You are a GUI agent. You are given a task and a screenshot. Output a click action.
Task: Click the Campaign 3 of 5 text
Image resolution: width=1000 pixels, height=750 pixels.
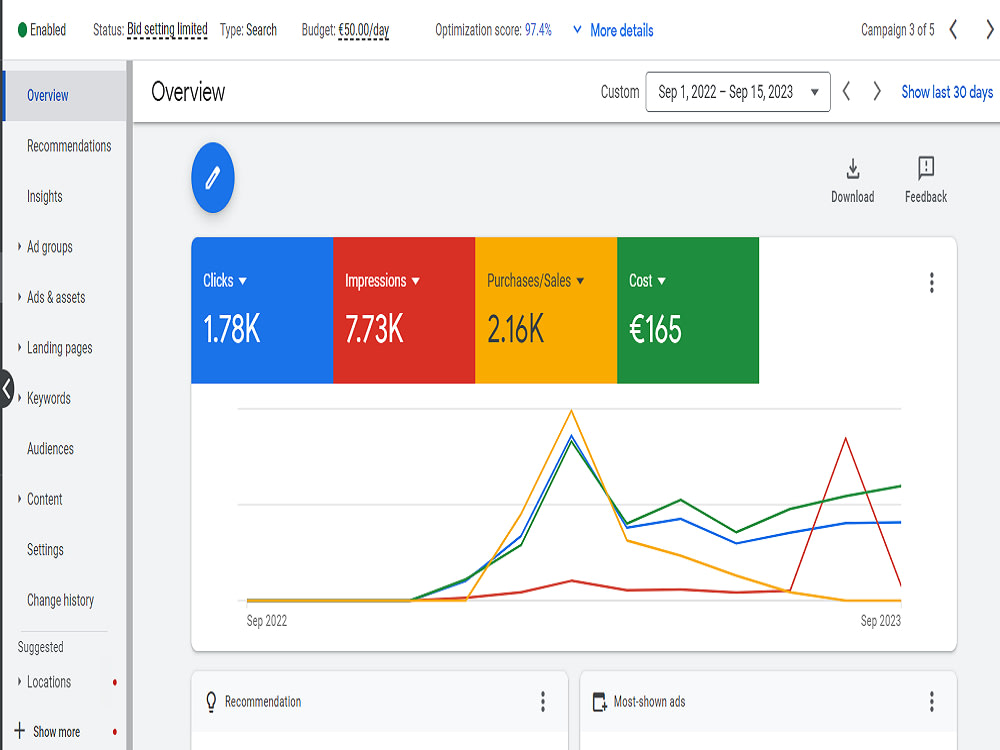pos(897,29)
